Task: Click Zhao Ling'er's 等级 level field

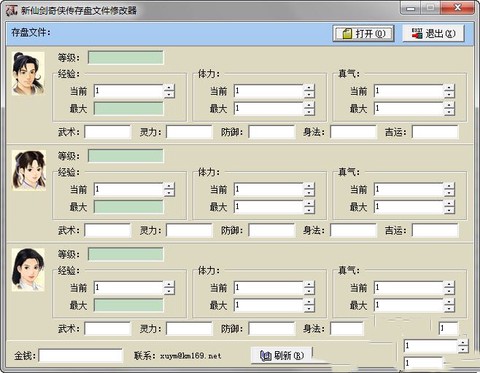Action: coord(126,156)
